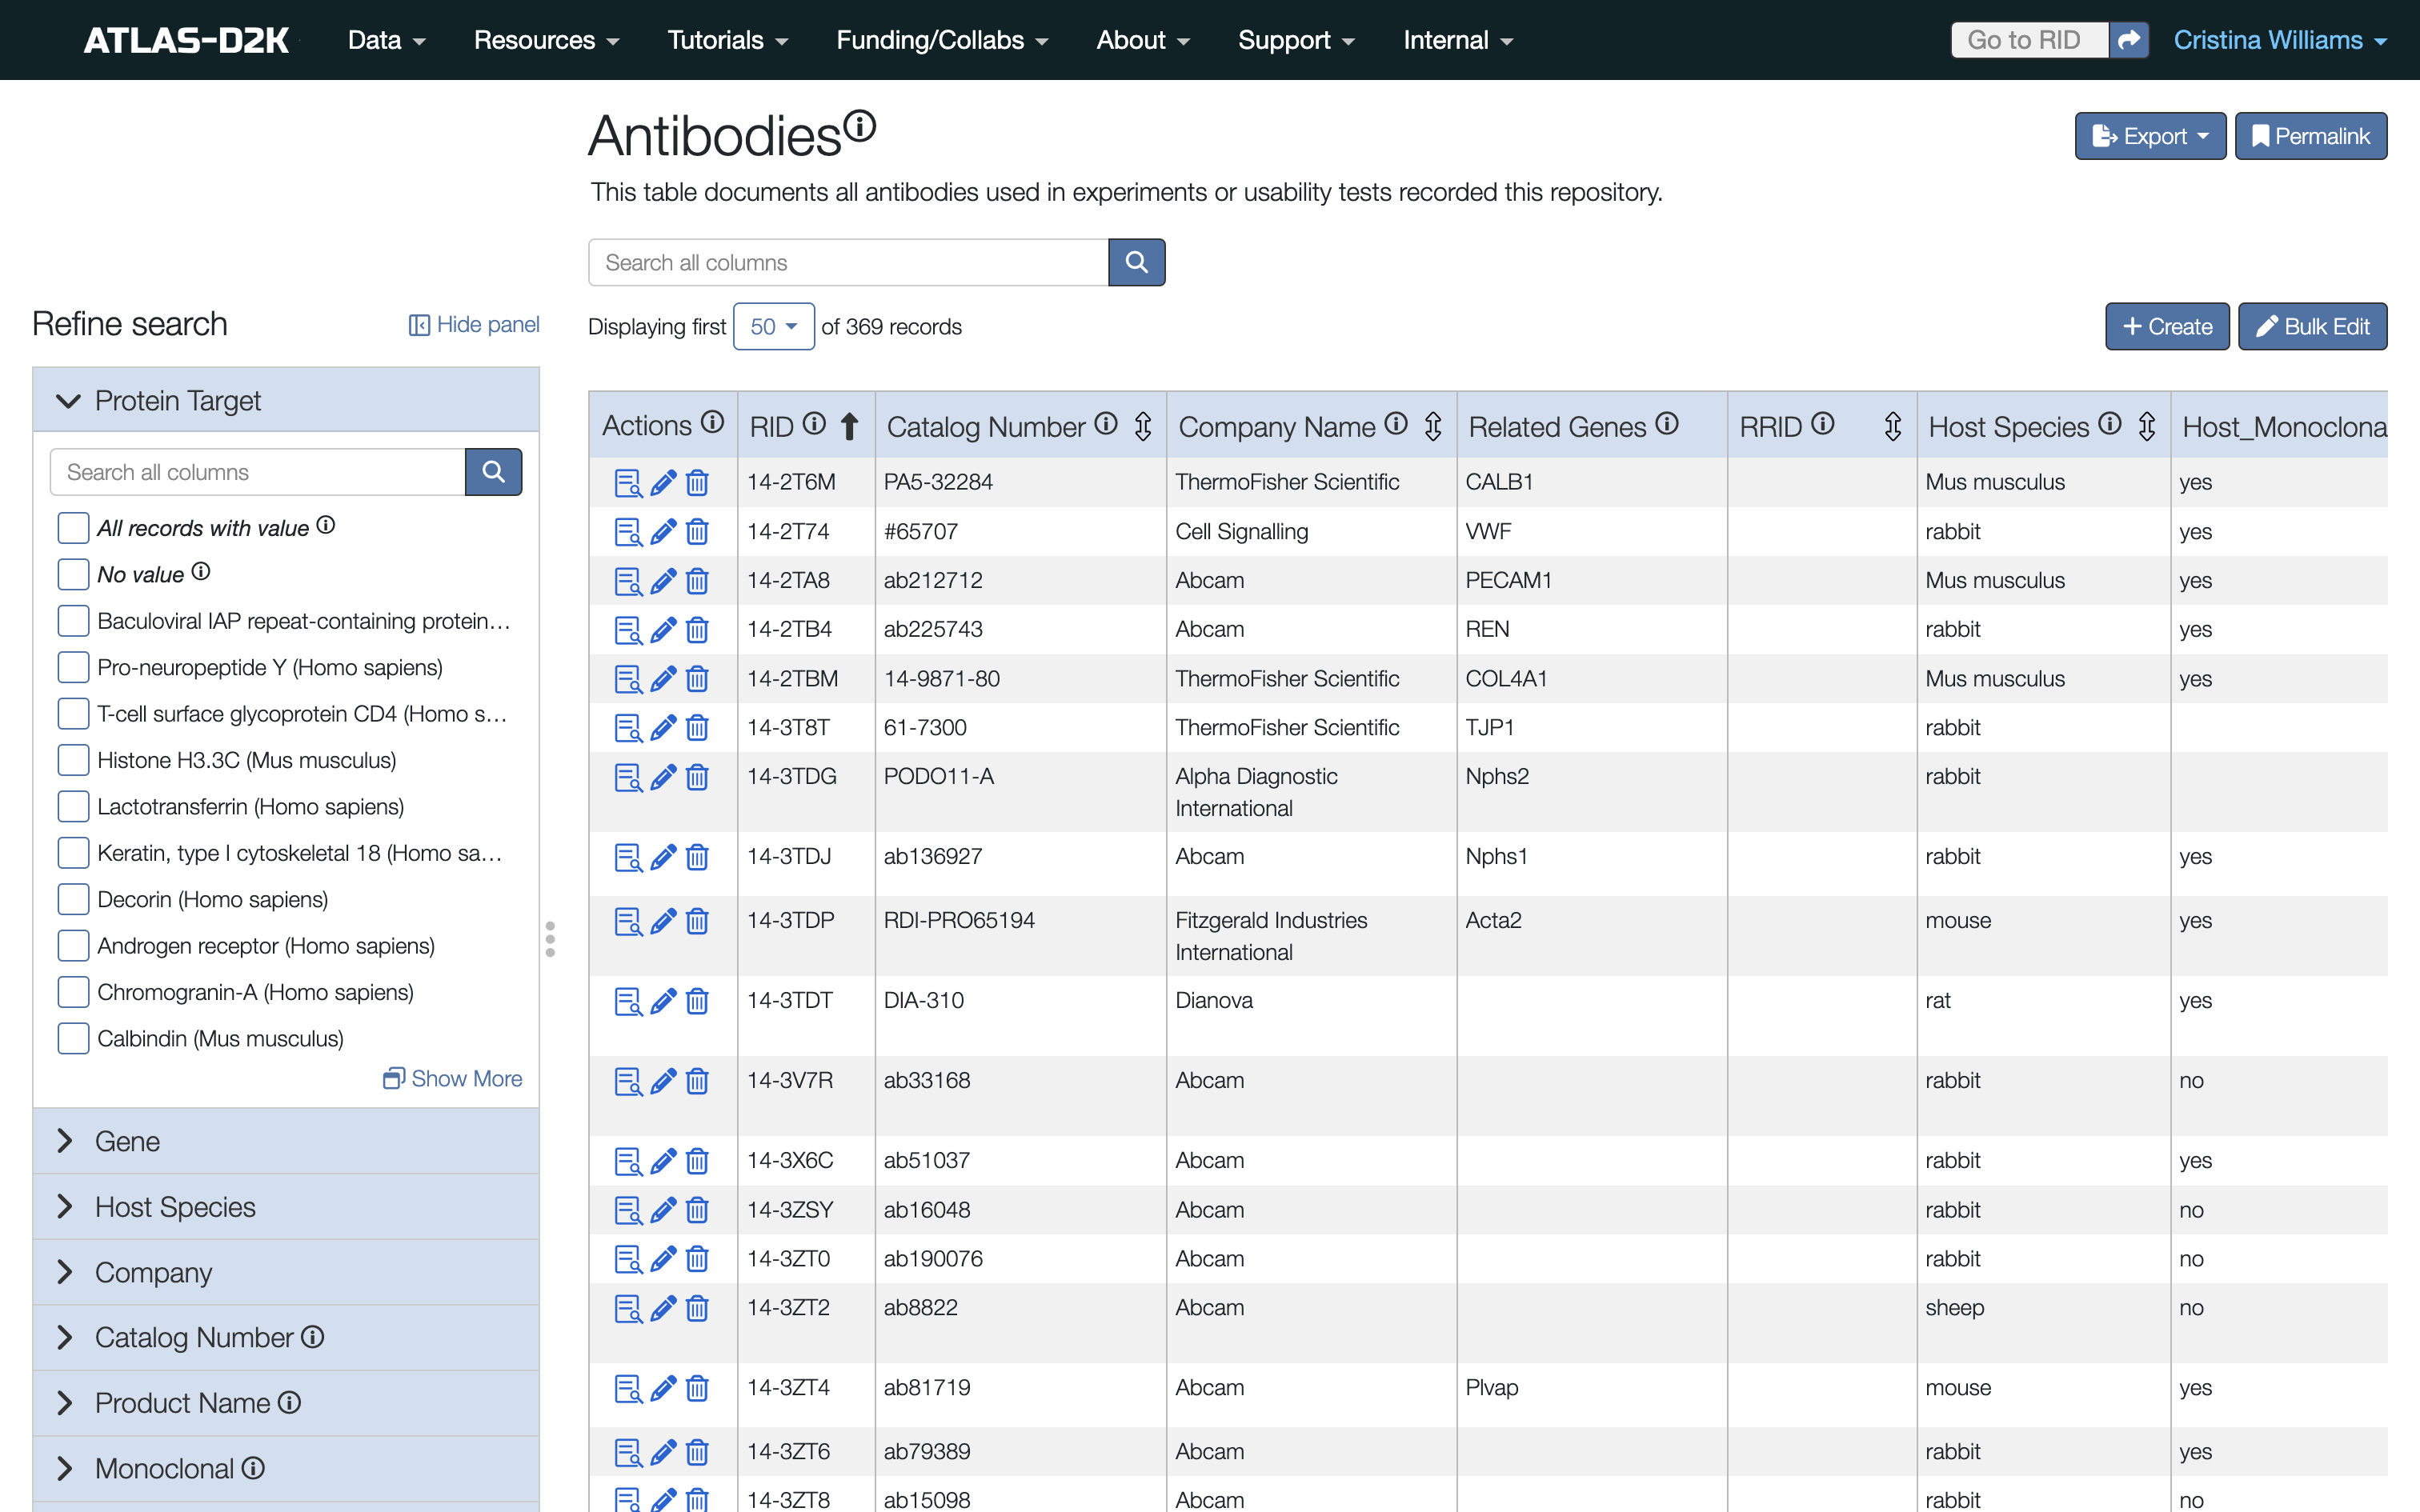This screenshot has width=2420, height=1512.
Task: Enable the No value filter checkbox
Action: (x=73, y=573)
